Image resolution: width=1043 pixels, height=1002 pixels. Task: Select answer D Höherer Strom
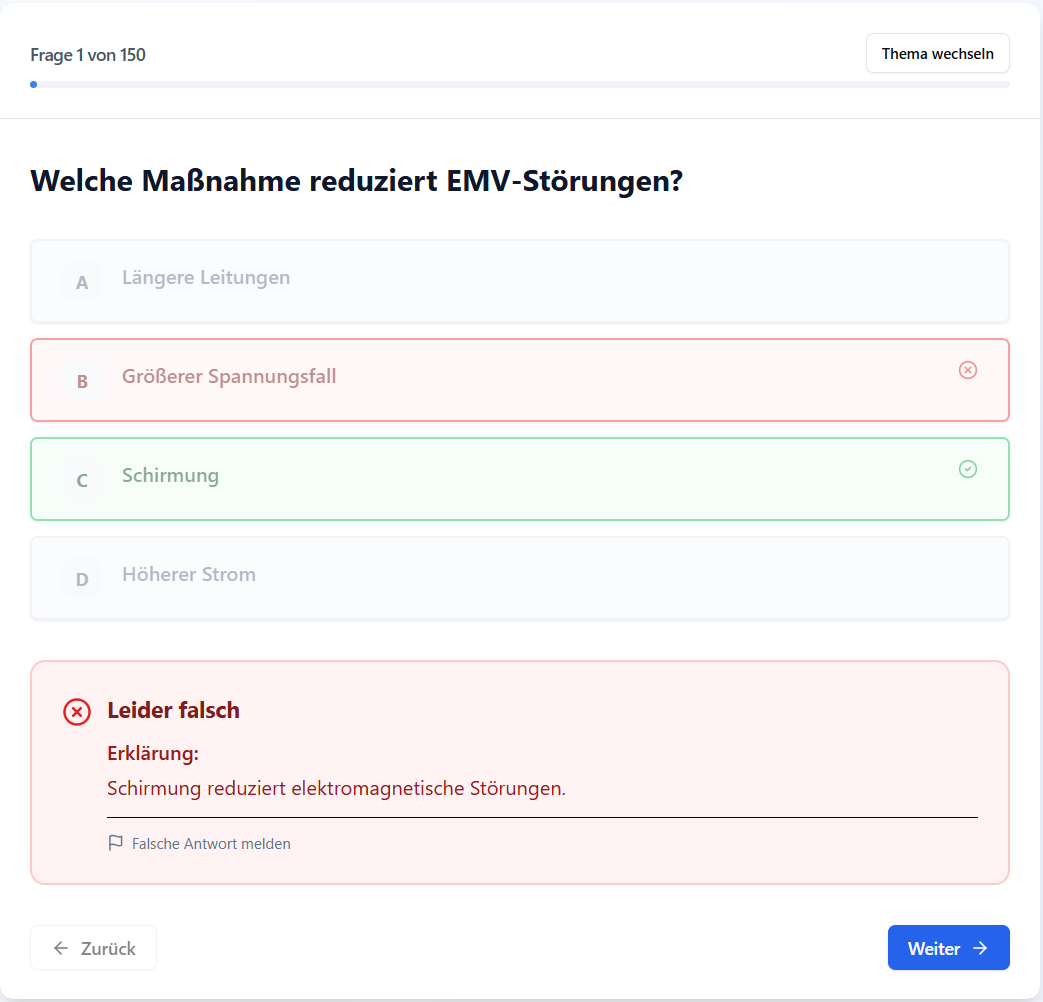tap(520, 578)
